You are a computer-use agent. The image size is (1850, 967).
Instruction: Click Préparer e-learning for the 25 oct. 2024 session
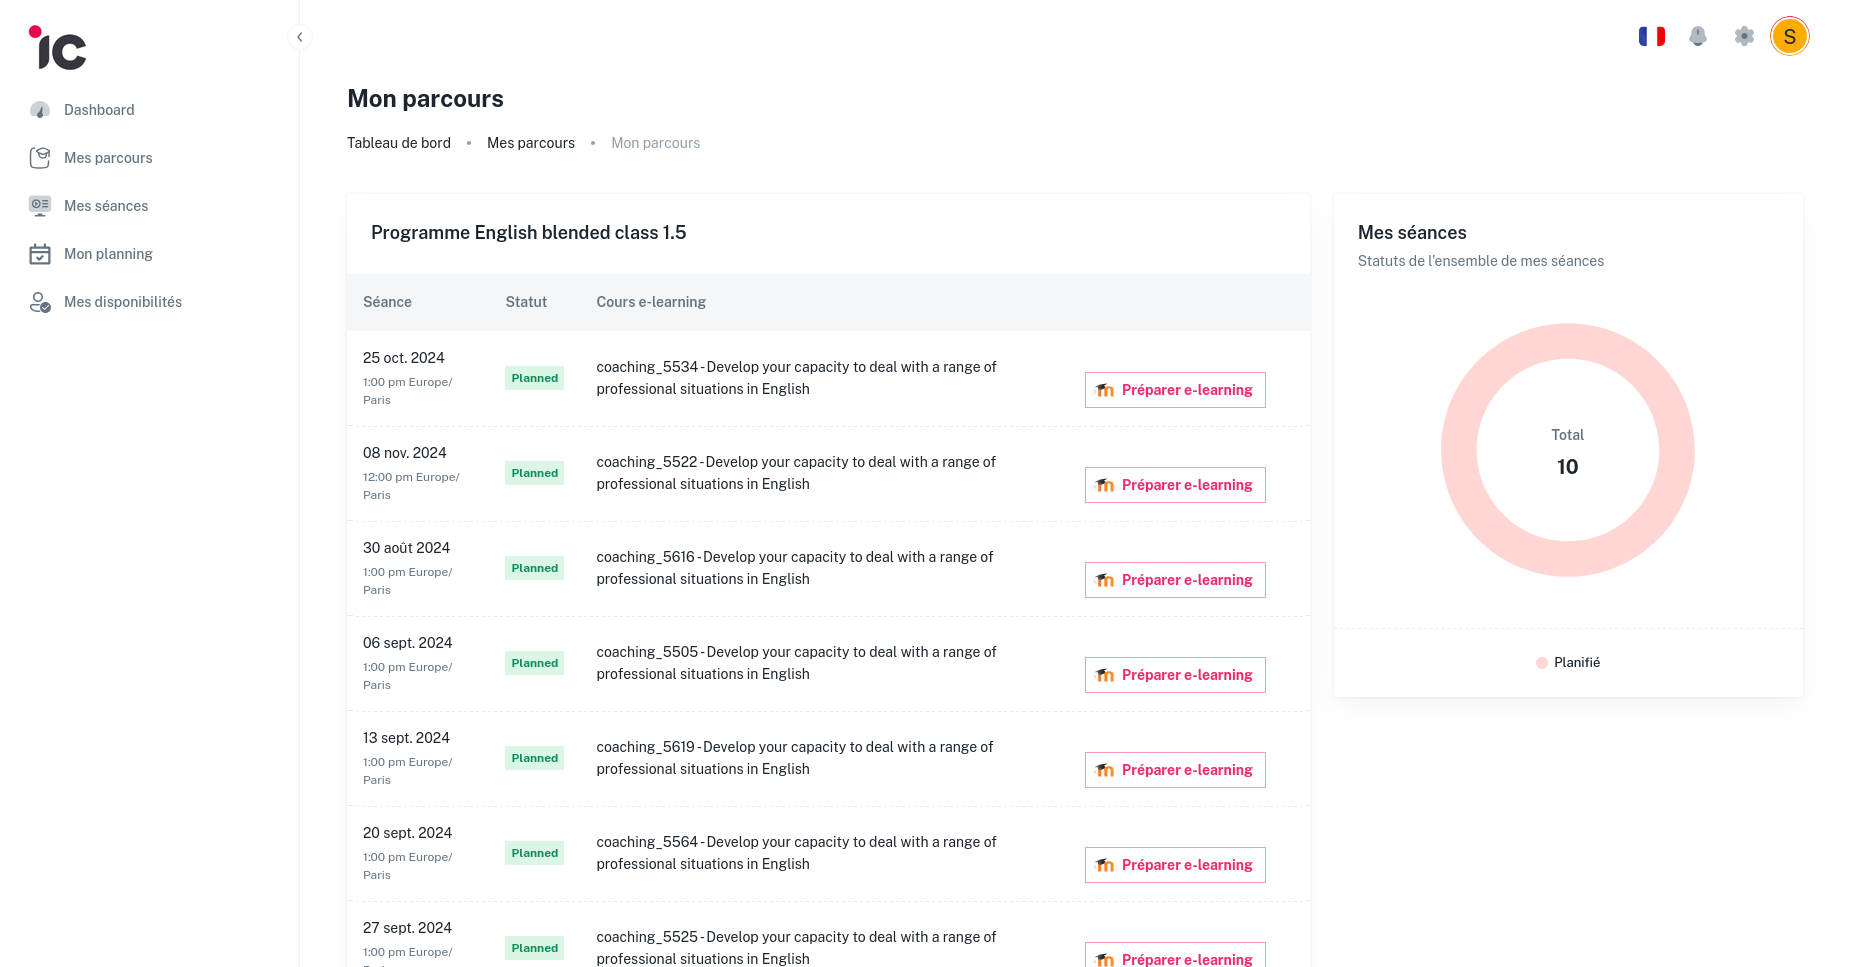click(x=1175, y=390)
